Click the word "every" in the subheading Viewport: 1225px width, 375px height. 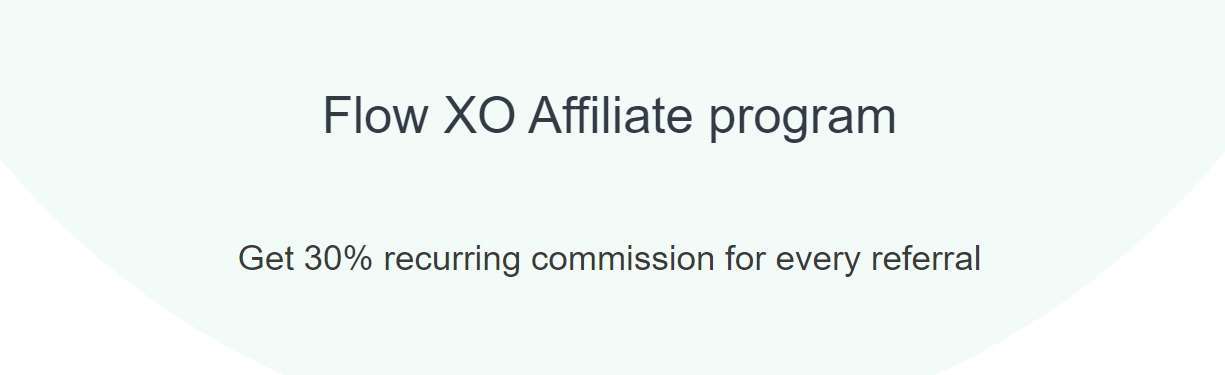819,262
